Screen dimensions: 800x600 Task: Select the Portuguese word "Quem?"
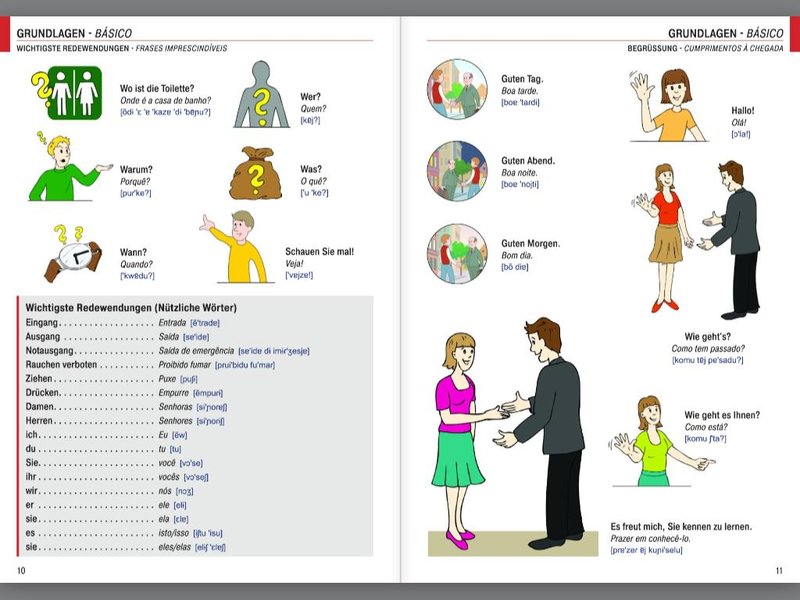point(313,109)
